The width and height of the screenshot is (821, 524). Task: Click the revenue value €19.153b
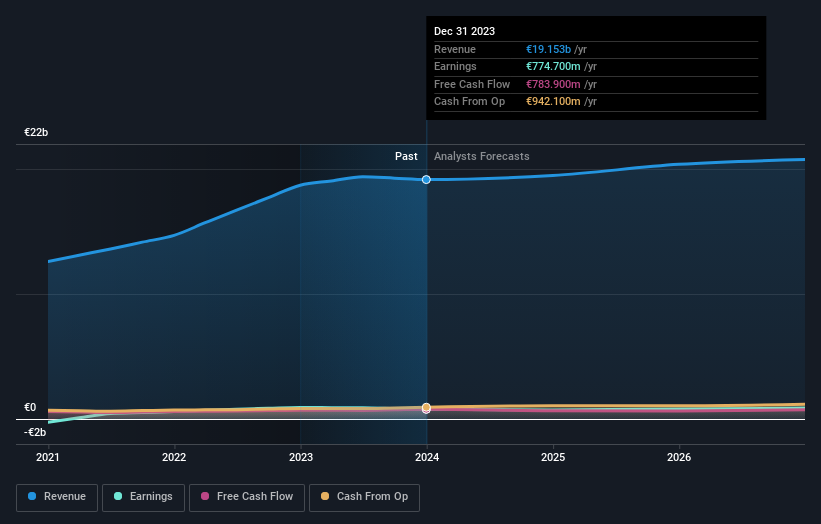548,49
